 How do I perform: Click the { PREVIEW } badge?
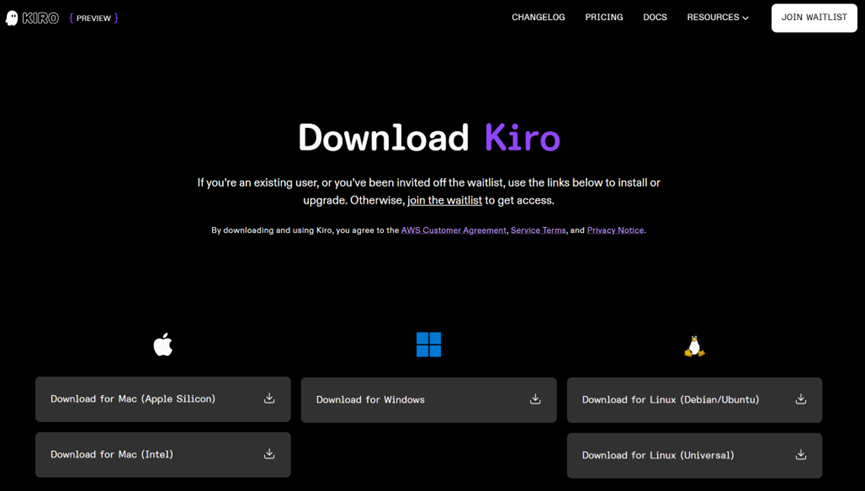pos(94,18)
